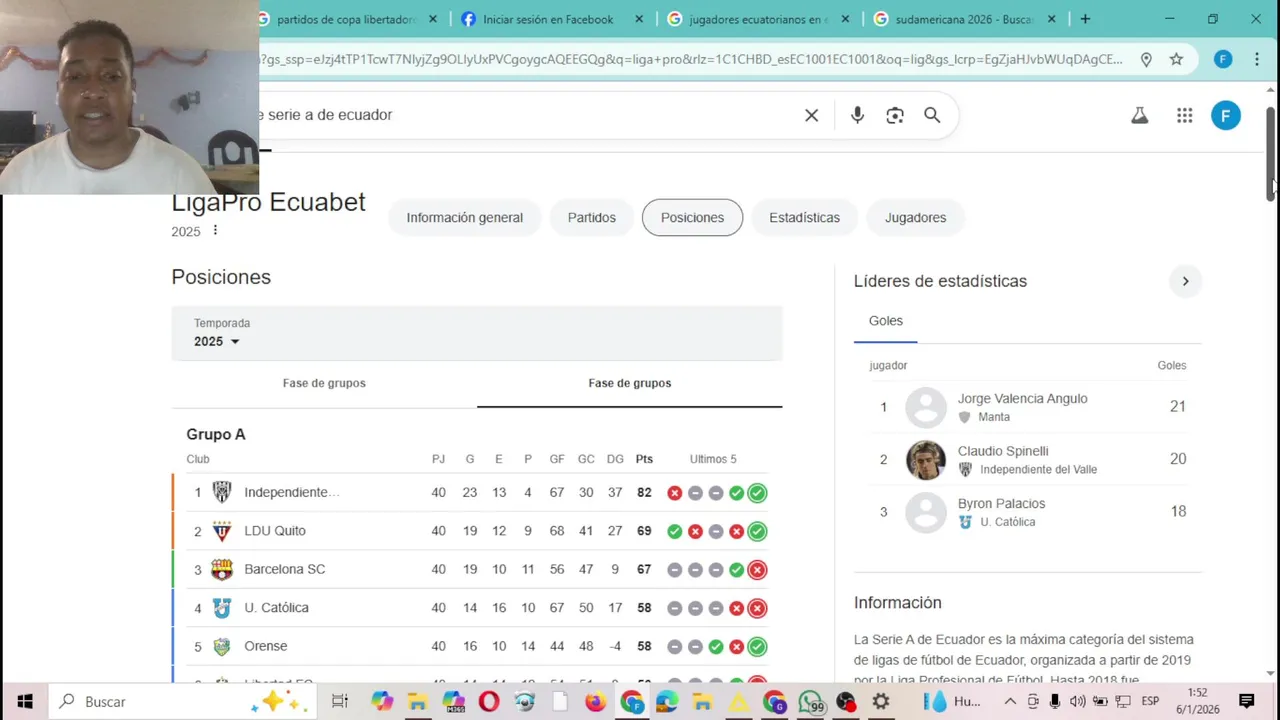Viewport: 1280px width, 720px height.
Task: Switch to partidos de copa libertadores tab
Action: 345,19
